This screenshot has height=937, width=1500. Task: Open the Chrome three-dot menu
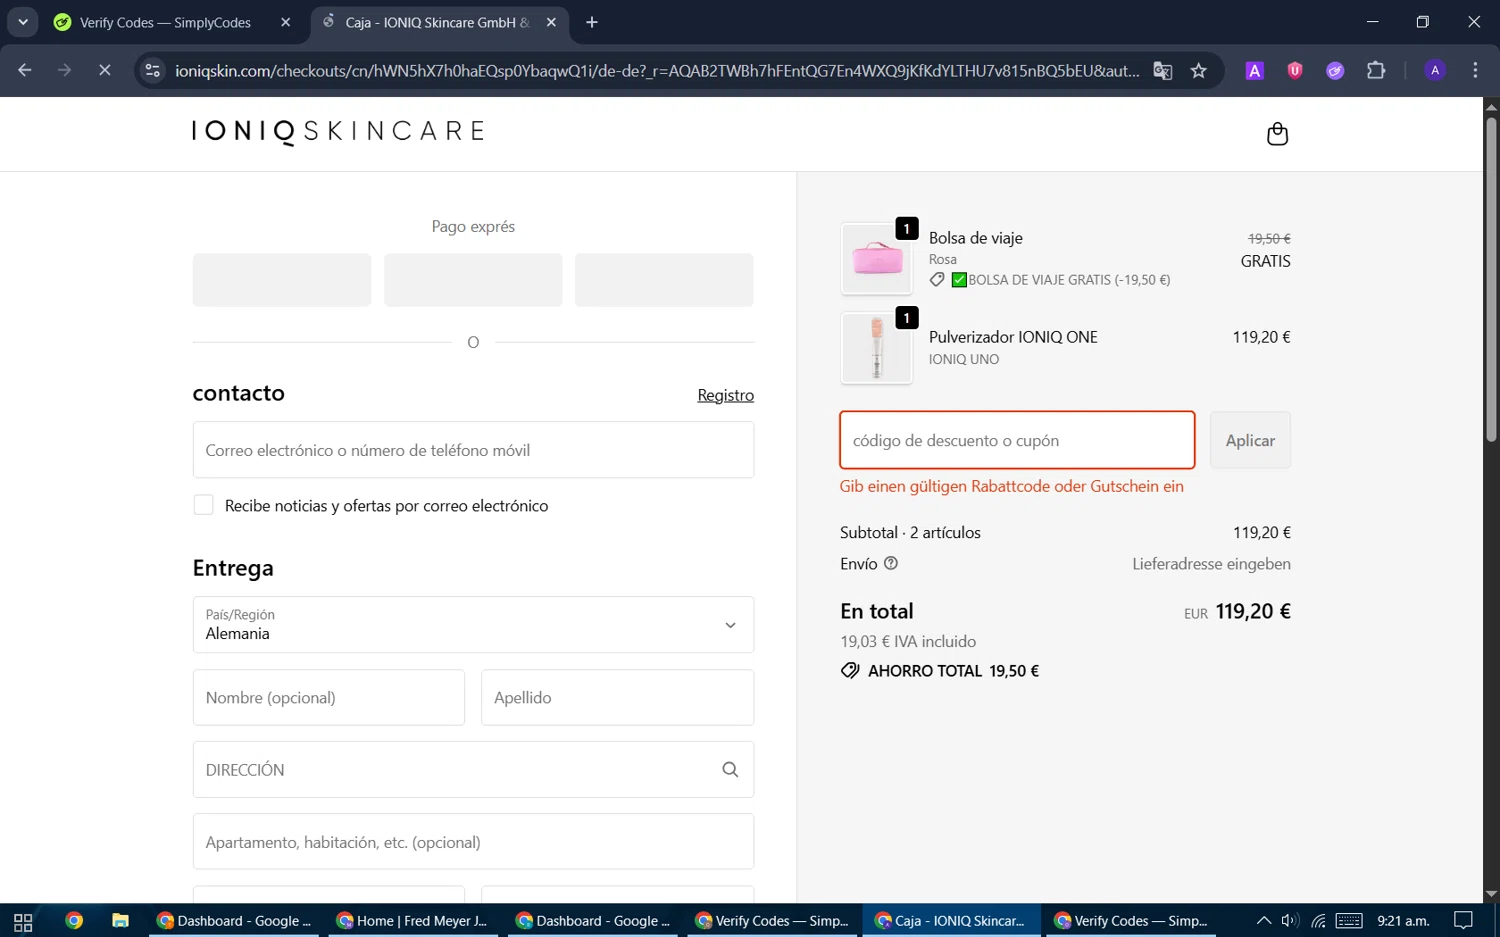pos(1475,70)
